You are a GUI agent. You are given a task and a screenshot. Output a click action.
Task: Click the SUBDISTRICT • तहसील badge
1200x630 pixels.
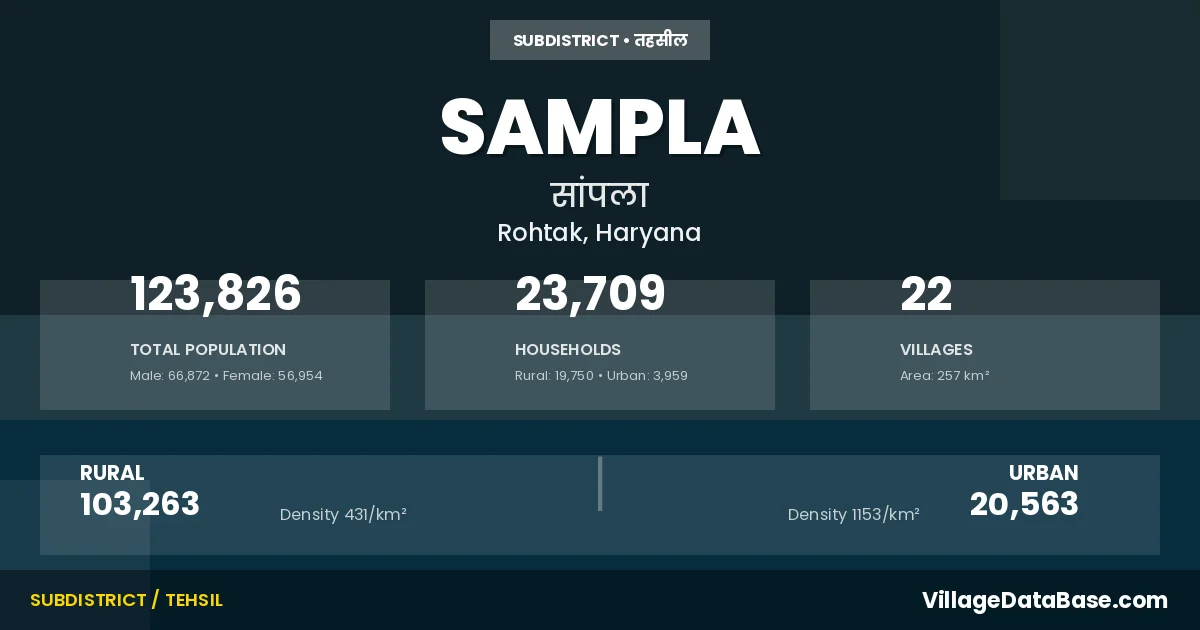click(600, 40)
